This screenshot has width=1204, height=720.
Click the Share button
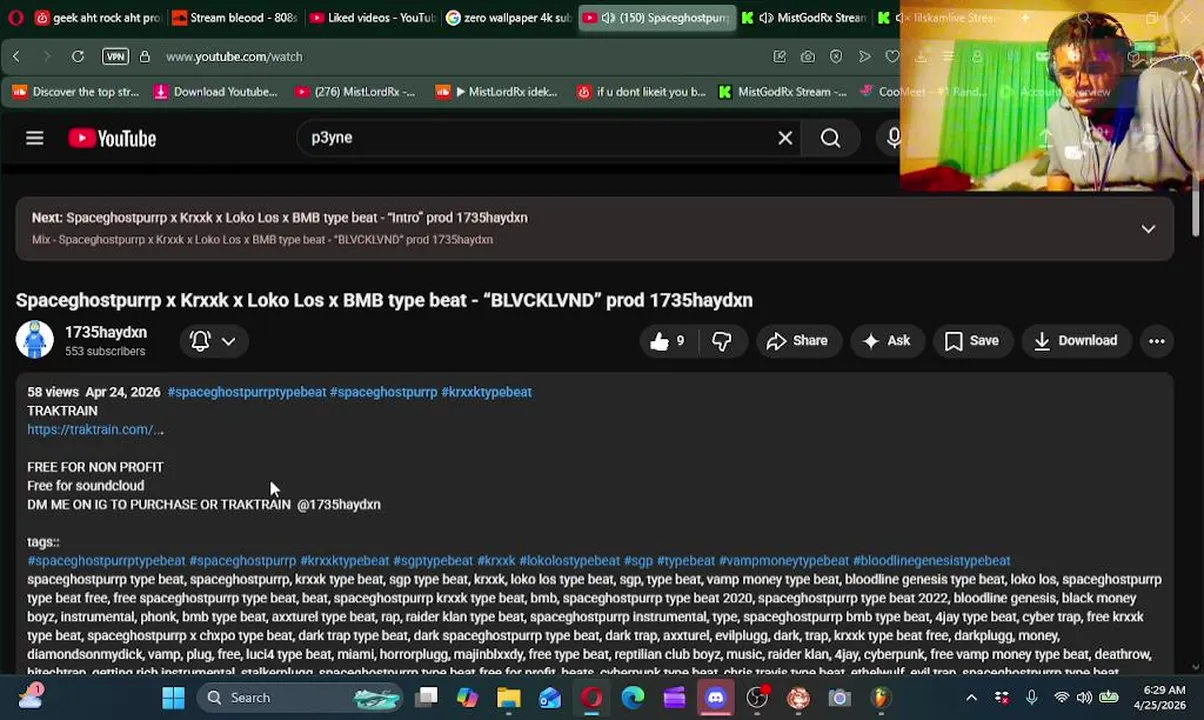[797, 341]
